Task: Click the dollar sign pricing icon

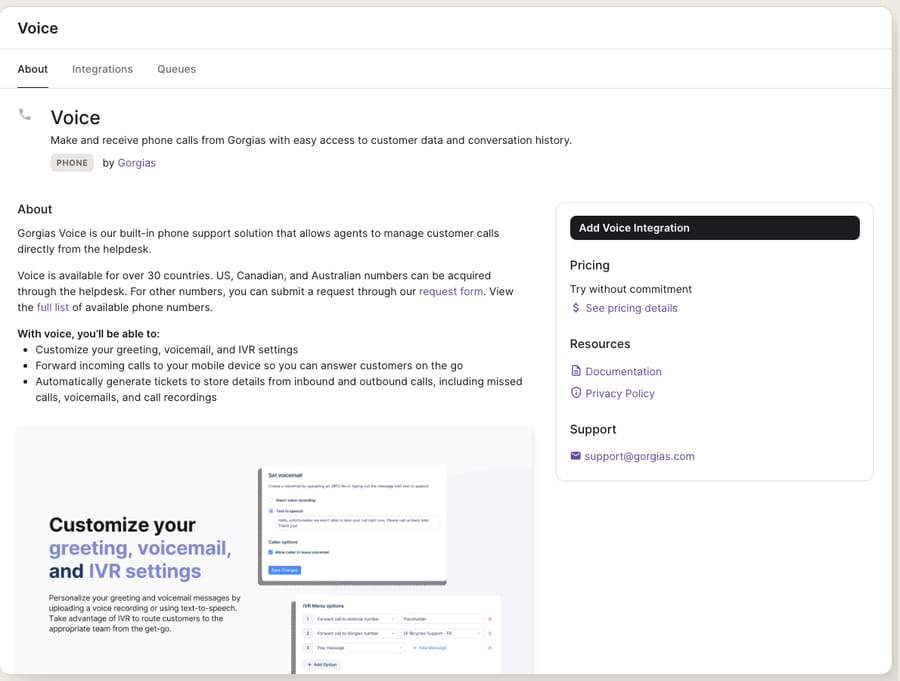Action: tap(576, 308)
